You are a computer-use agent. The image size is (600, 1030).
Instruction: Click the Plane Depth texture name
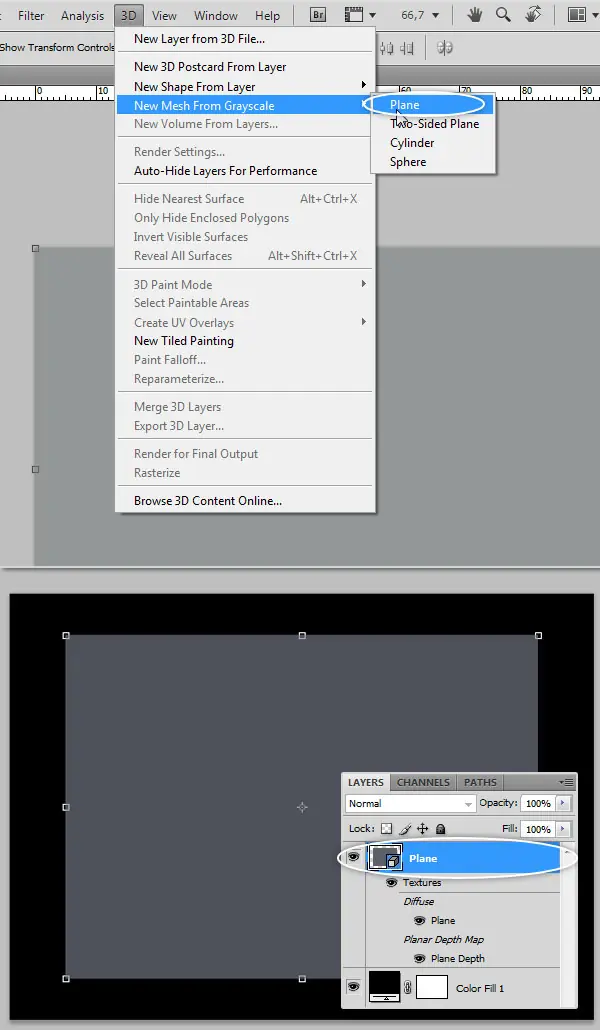[x=457, y=958]
